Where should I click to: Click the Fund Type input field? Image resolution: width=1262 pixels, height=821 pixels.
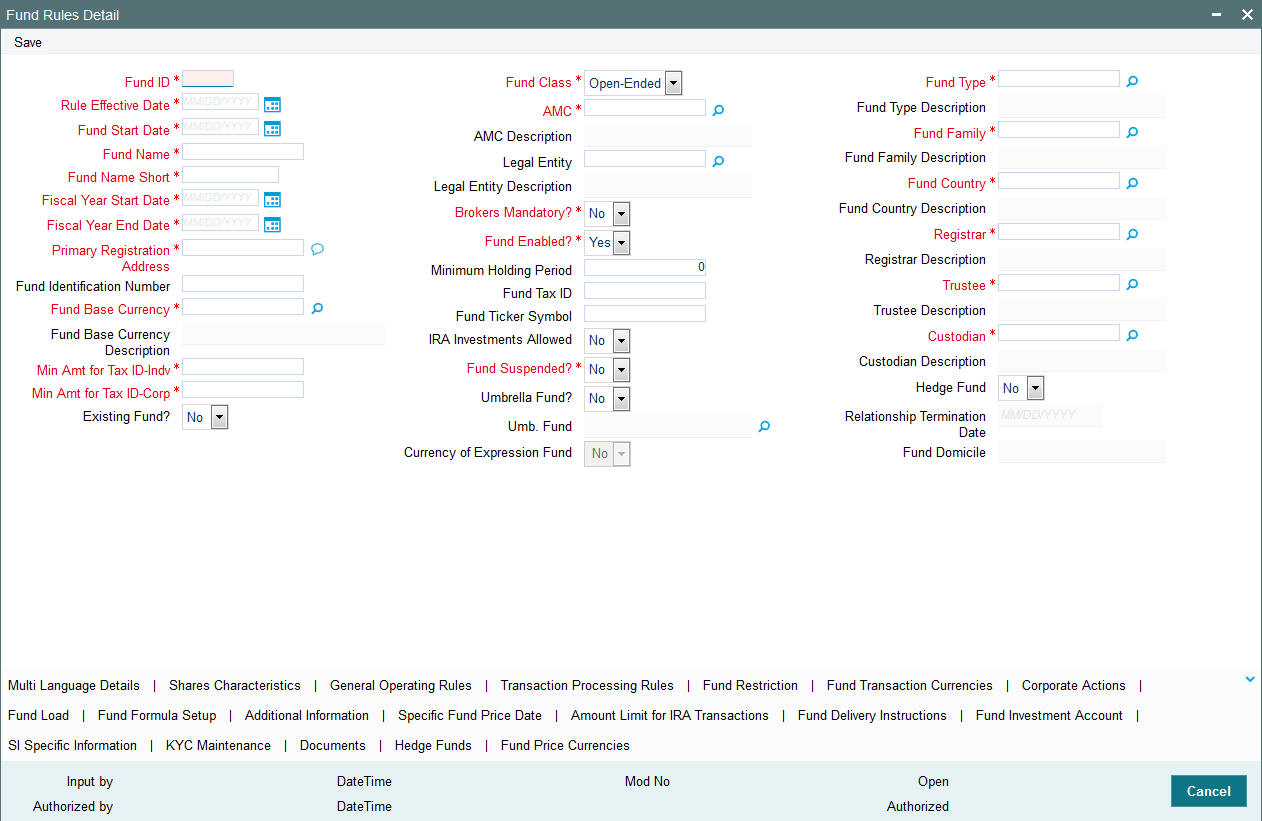1059,79
